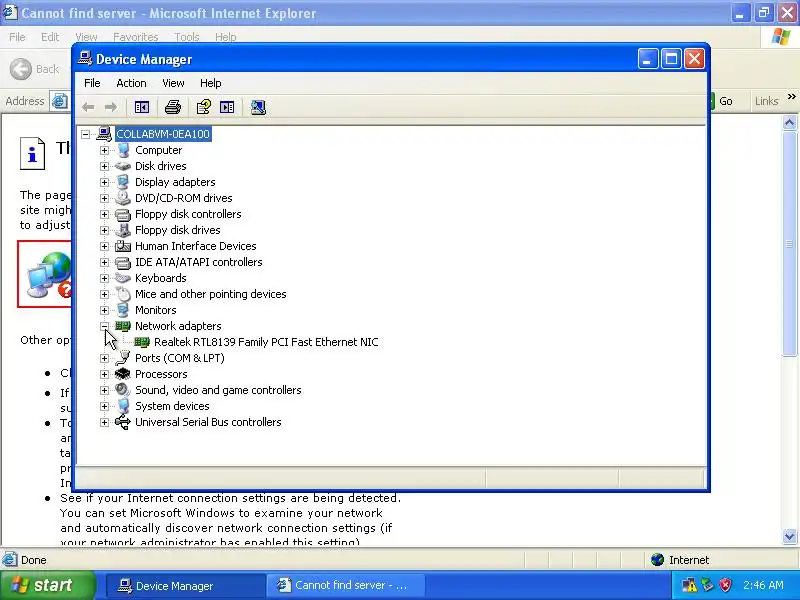Select the Mice and other pointing devices label
The width and height of the screenshot is (800, 600).
pos(210,294)
